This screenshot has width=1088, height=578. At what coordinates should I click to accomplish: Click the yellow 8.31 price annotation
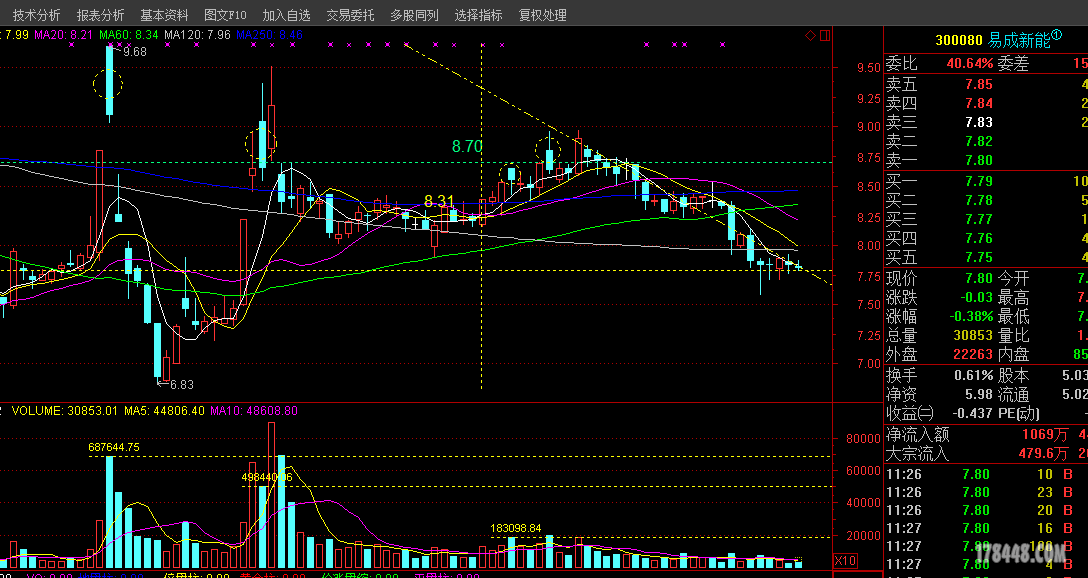click(439, 201)
